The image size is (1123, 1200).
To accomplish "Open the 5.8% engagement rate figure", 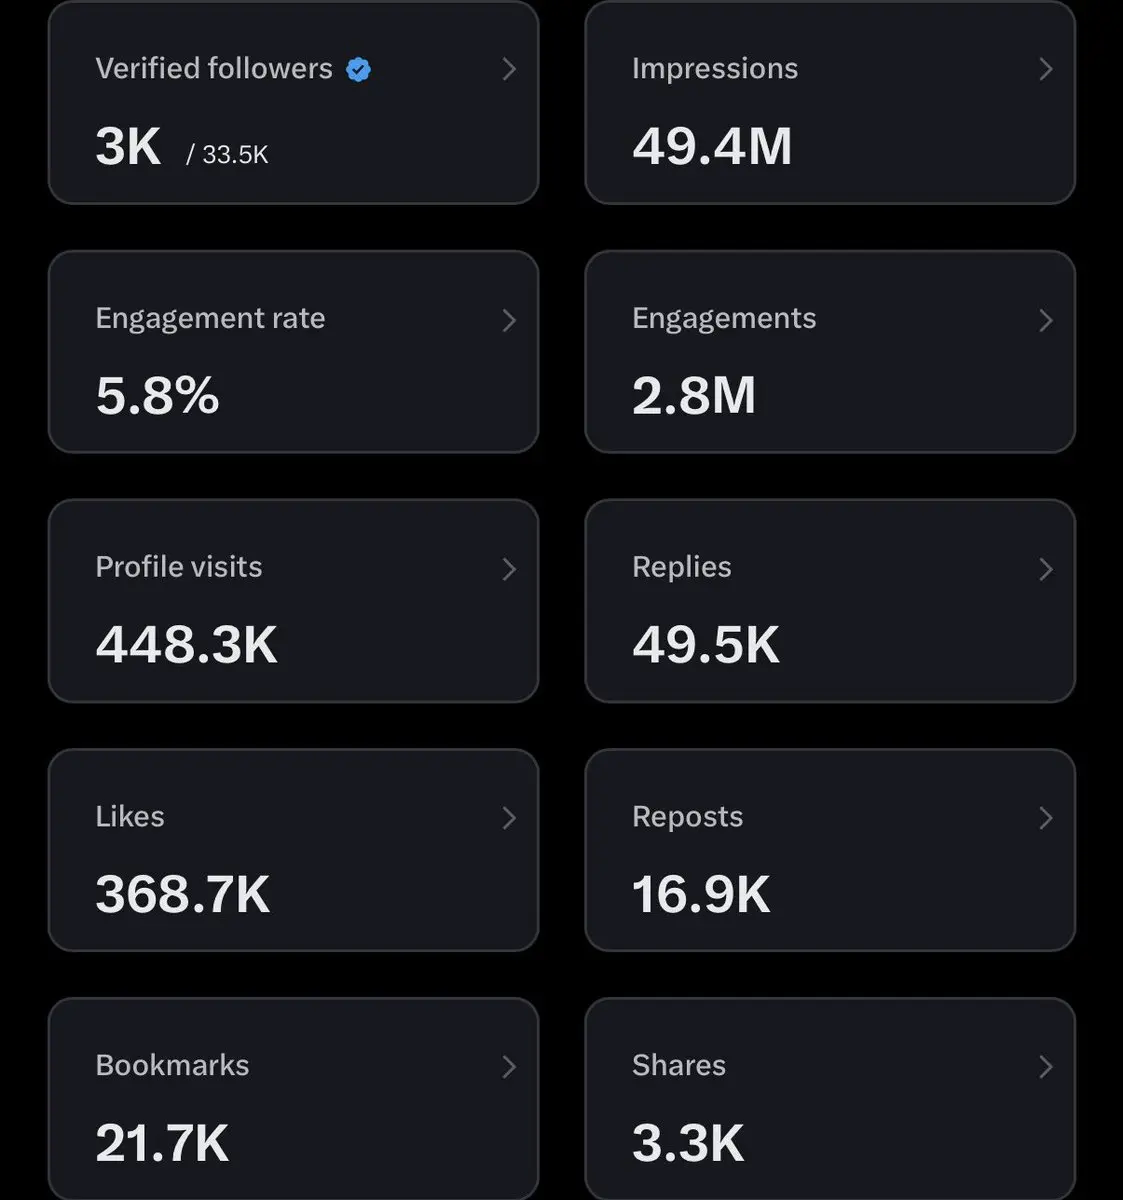I will coord(157,396).
